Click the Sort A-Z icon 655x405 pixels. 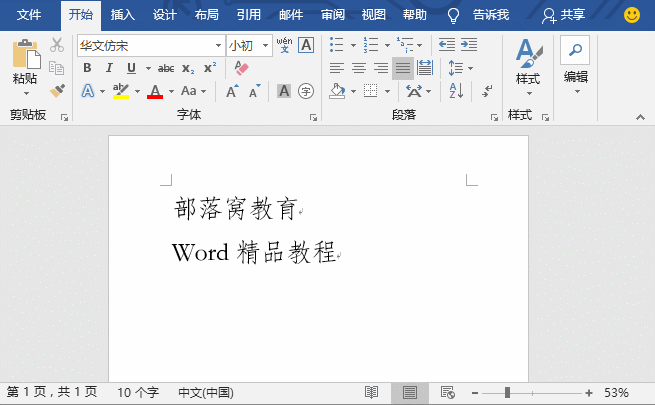coord(456,91)
